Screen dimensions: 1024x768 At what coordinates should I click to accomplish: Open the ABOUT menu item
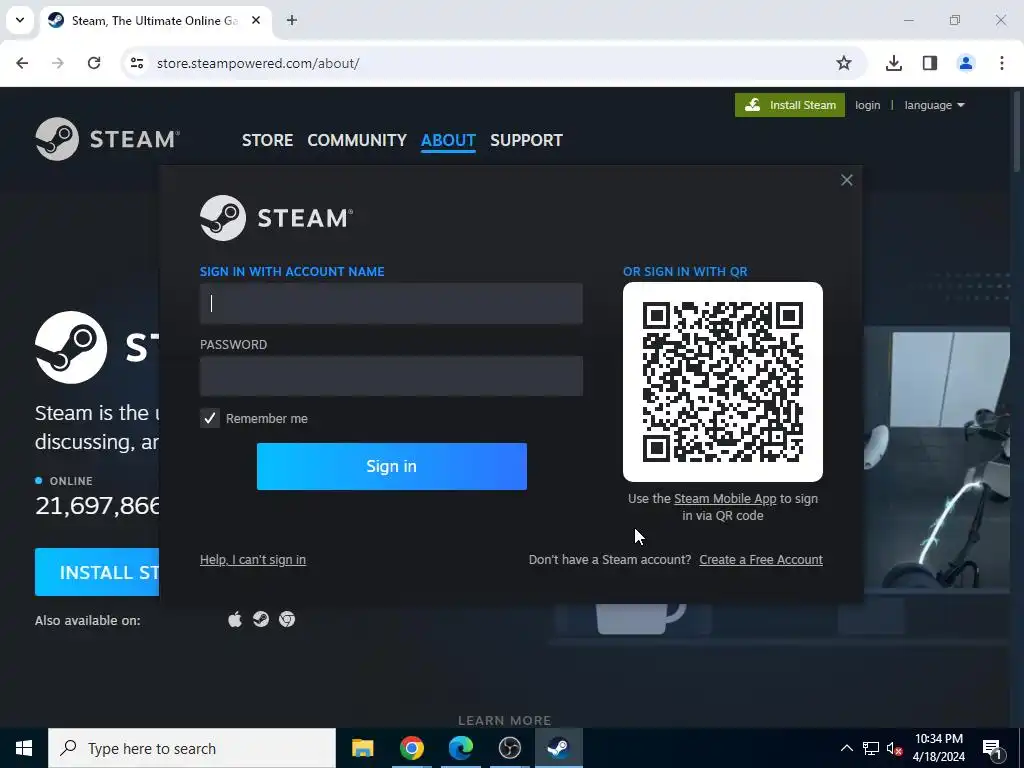click(448, 140)
